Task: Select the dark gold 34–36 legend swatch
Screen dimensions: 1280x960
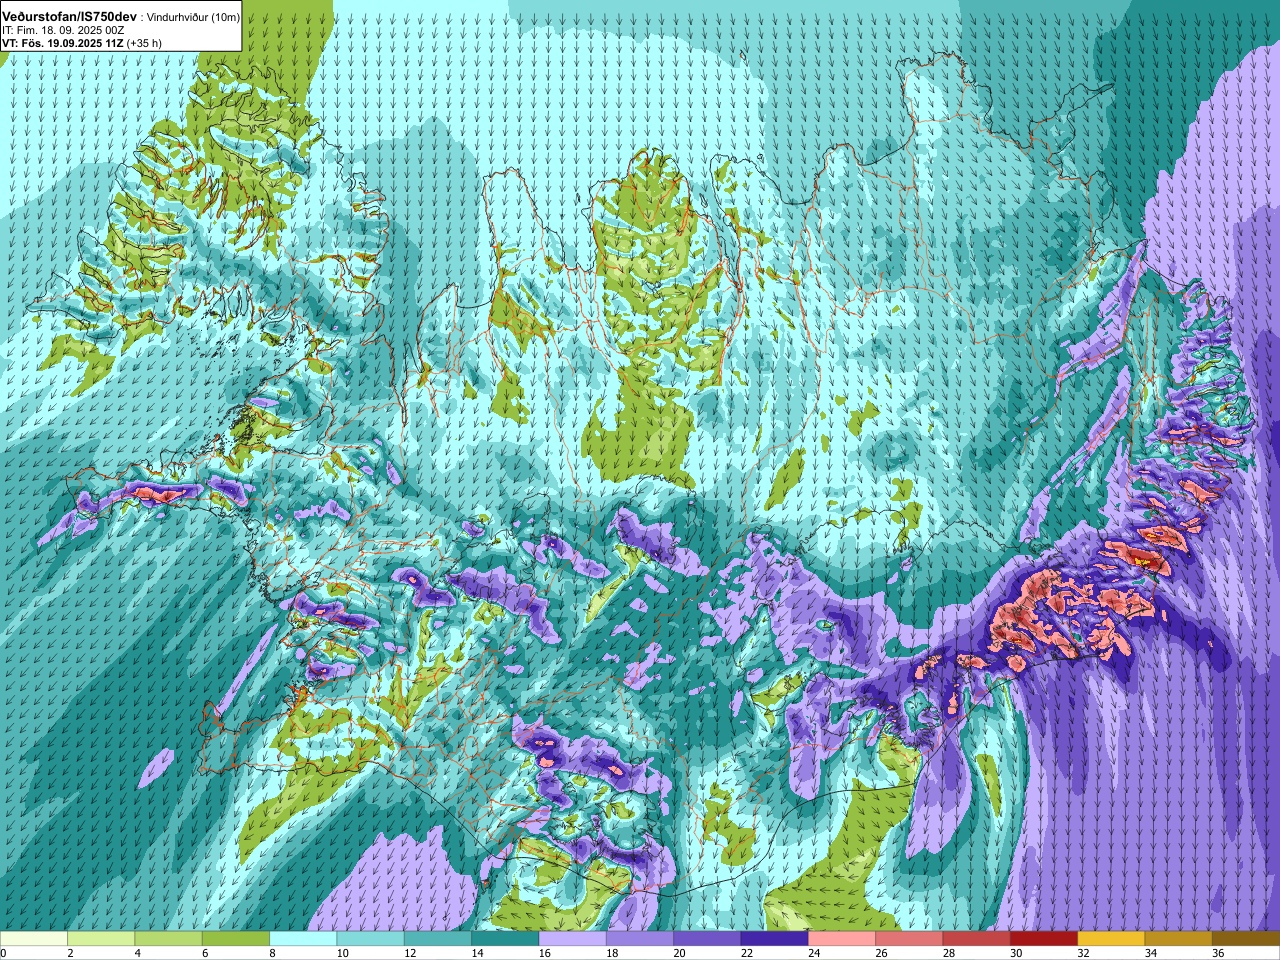Action: 1178,939
